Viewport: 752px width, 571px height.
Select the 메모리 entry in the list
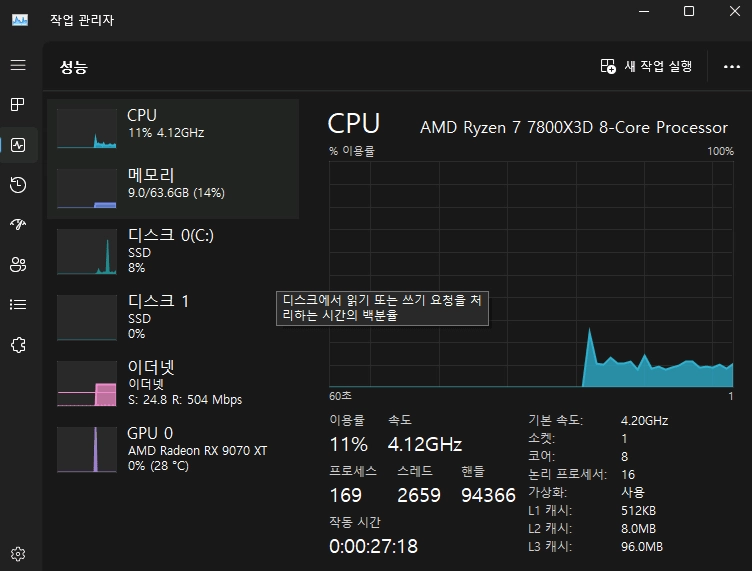pos(173,189)
